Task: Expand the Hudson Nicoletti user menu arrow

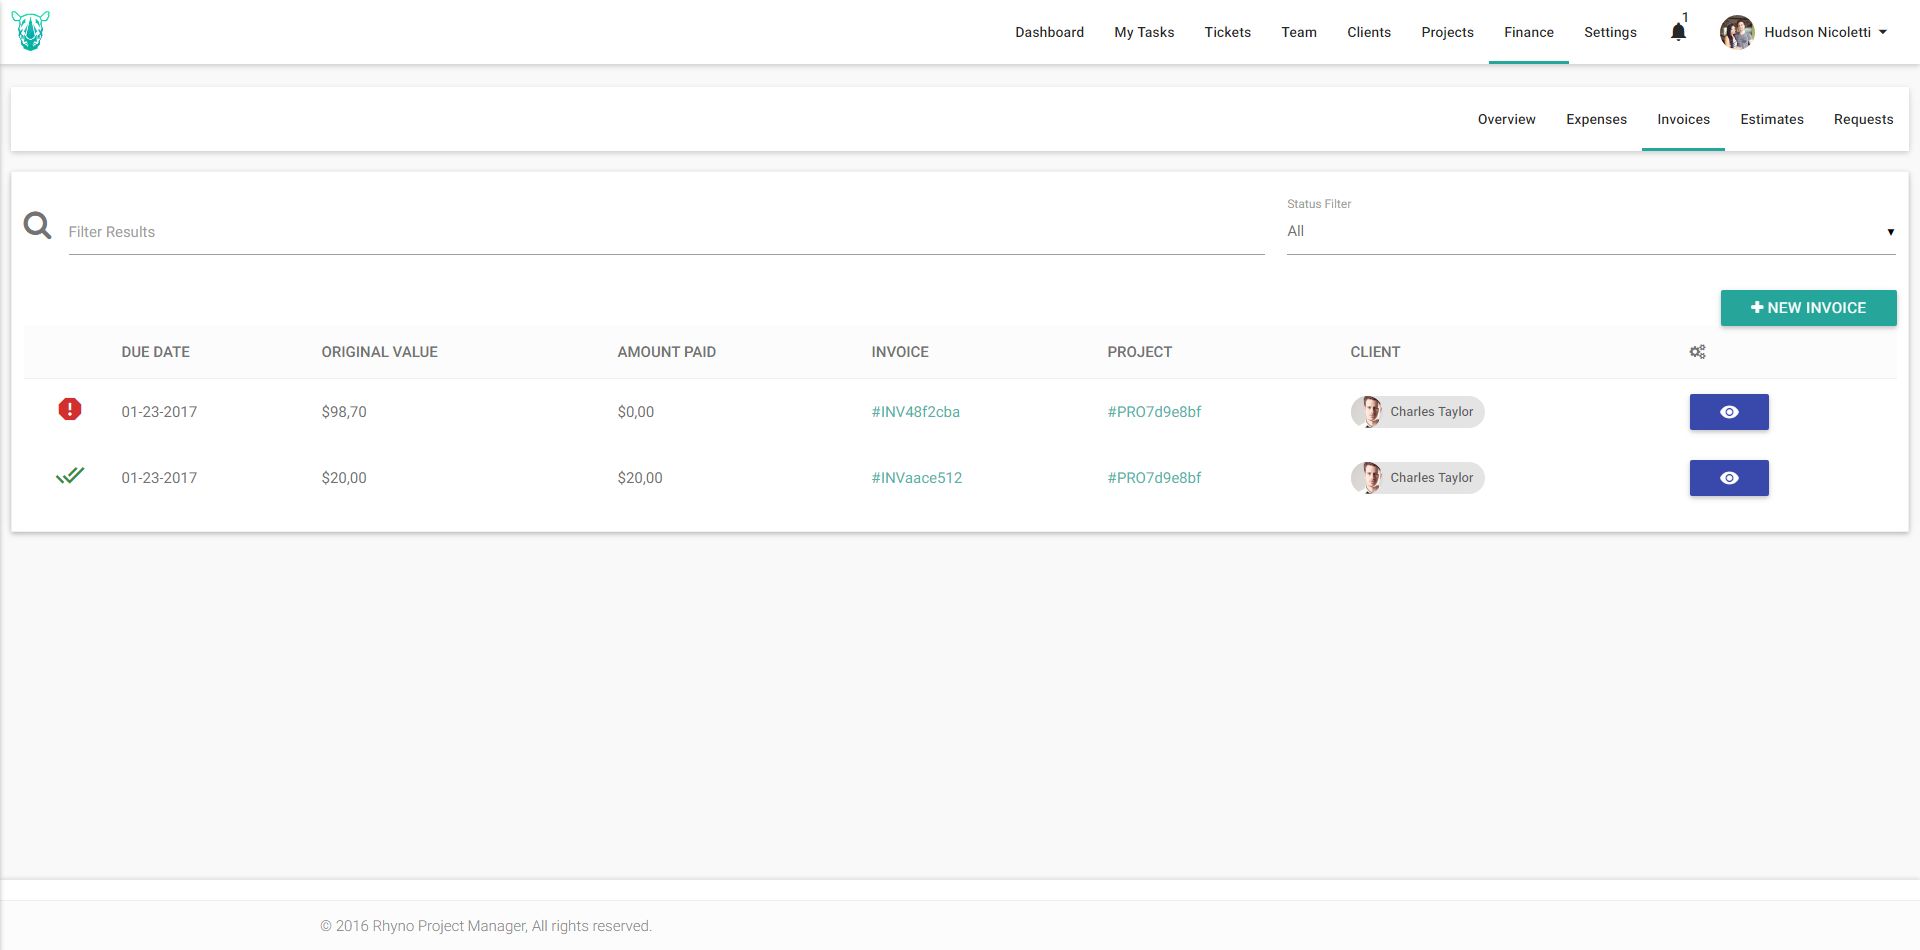Action: pos(1883,32)
